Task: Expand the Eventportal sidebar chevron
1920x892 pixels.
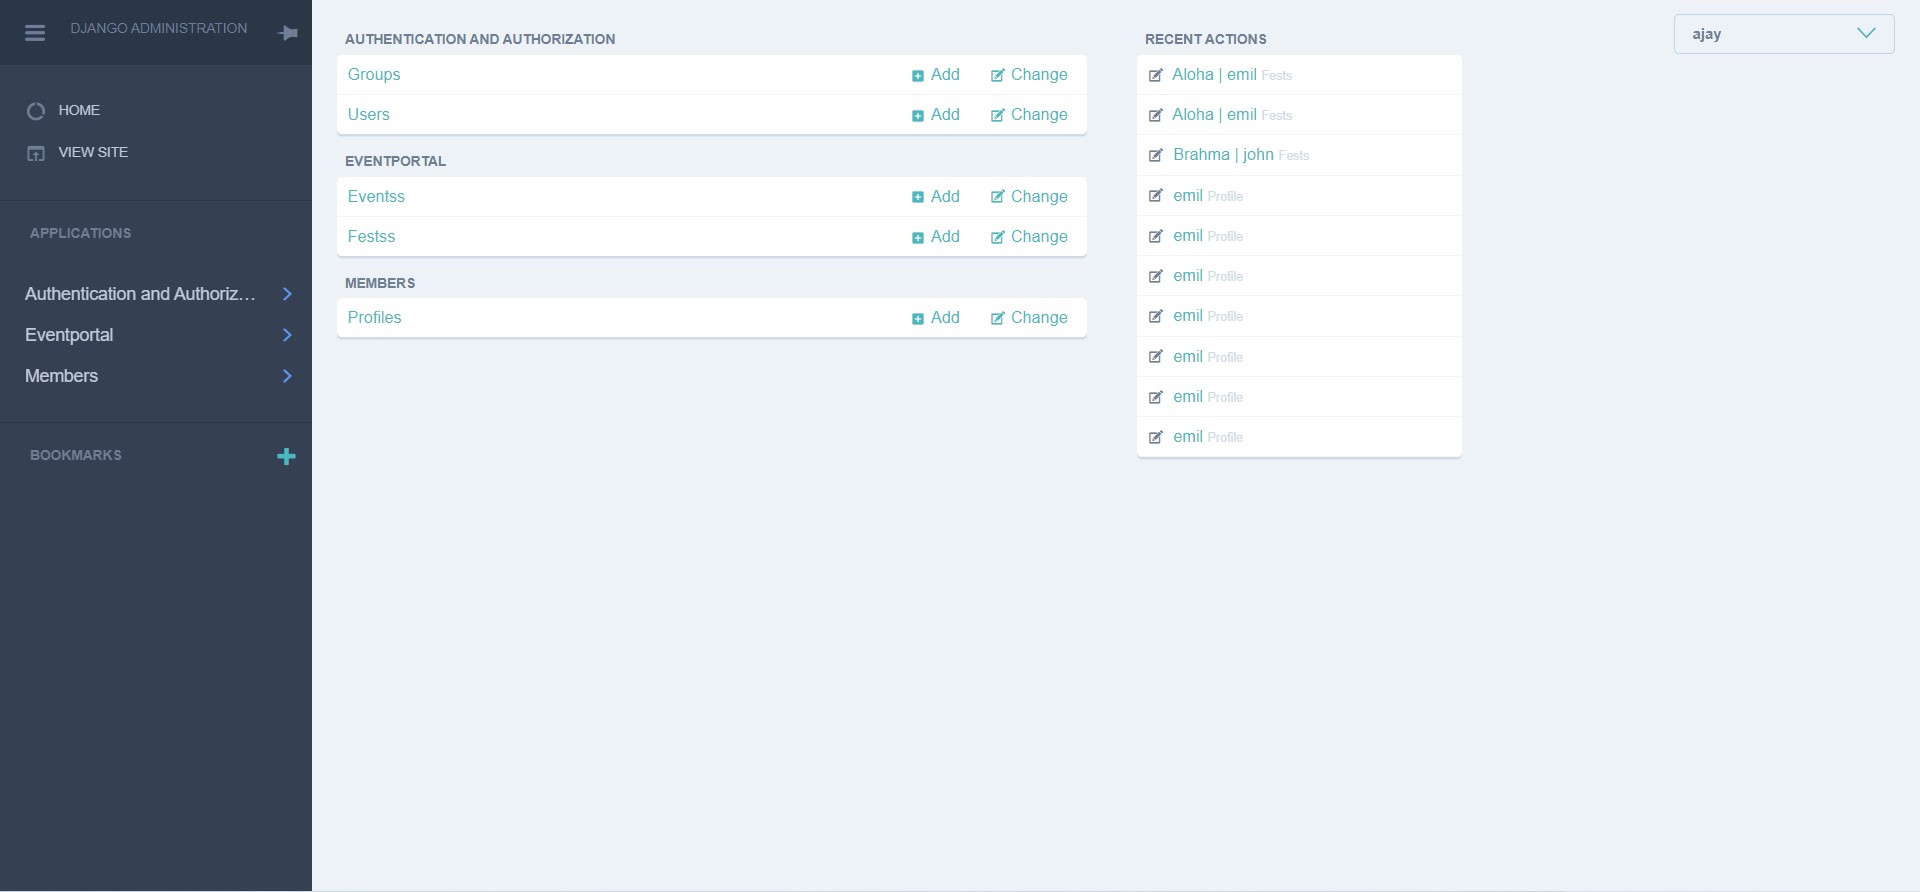Action: (x=287, y=335)
